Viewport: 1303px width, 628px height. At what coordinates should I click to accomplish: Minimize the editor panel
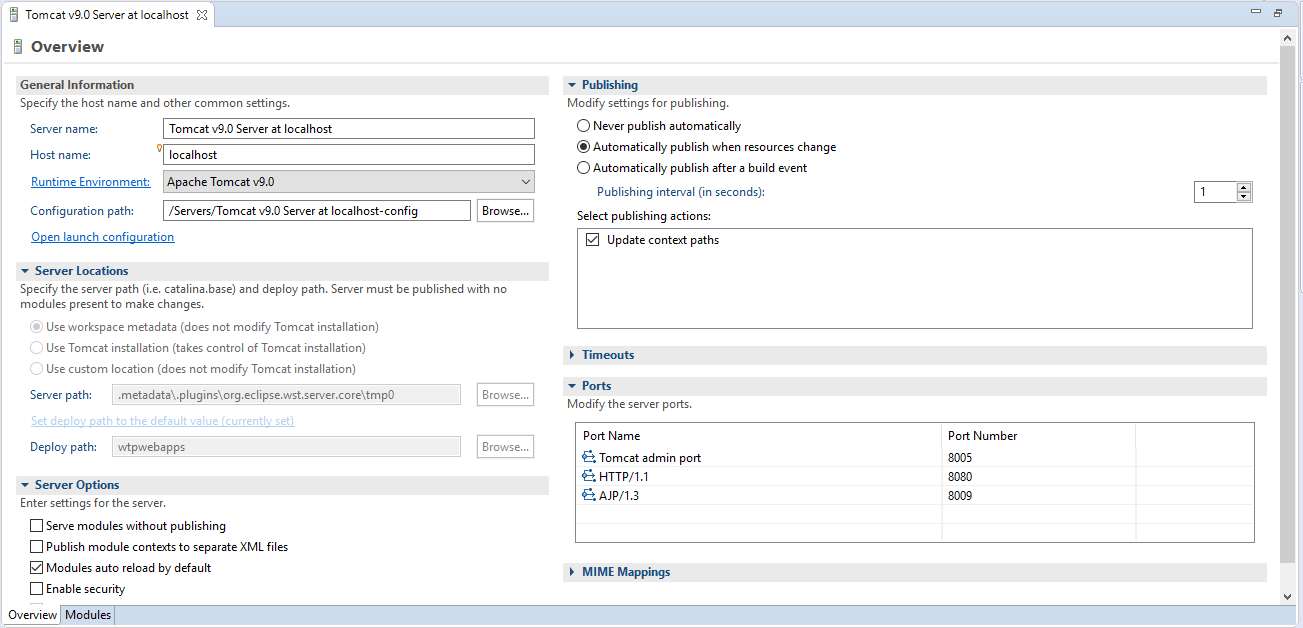point(1256,12)
